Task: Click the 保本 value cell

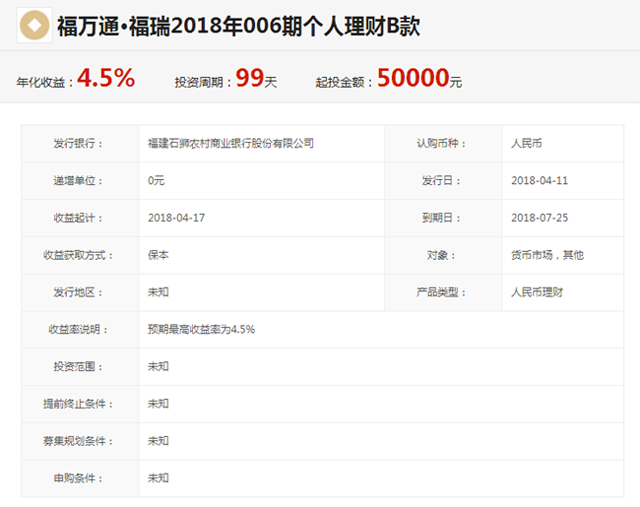Action: pos(261,255)
